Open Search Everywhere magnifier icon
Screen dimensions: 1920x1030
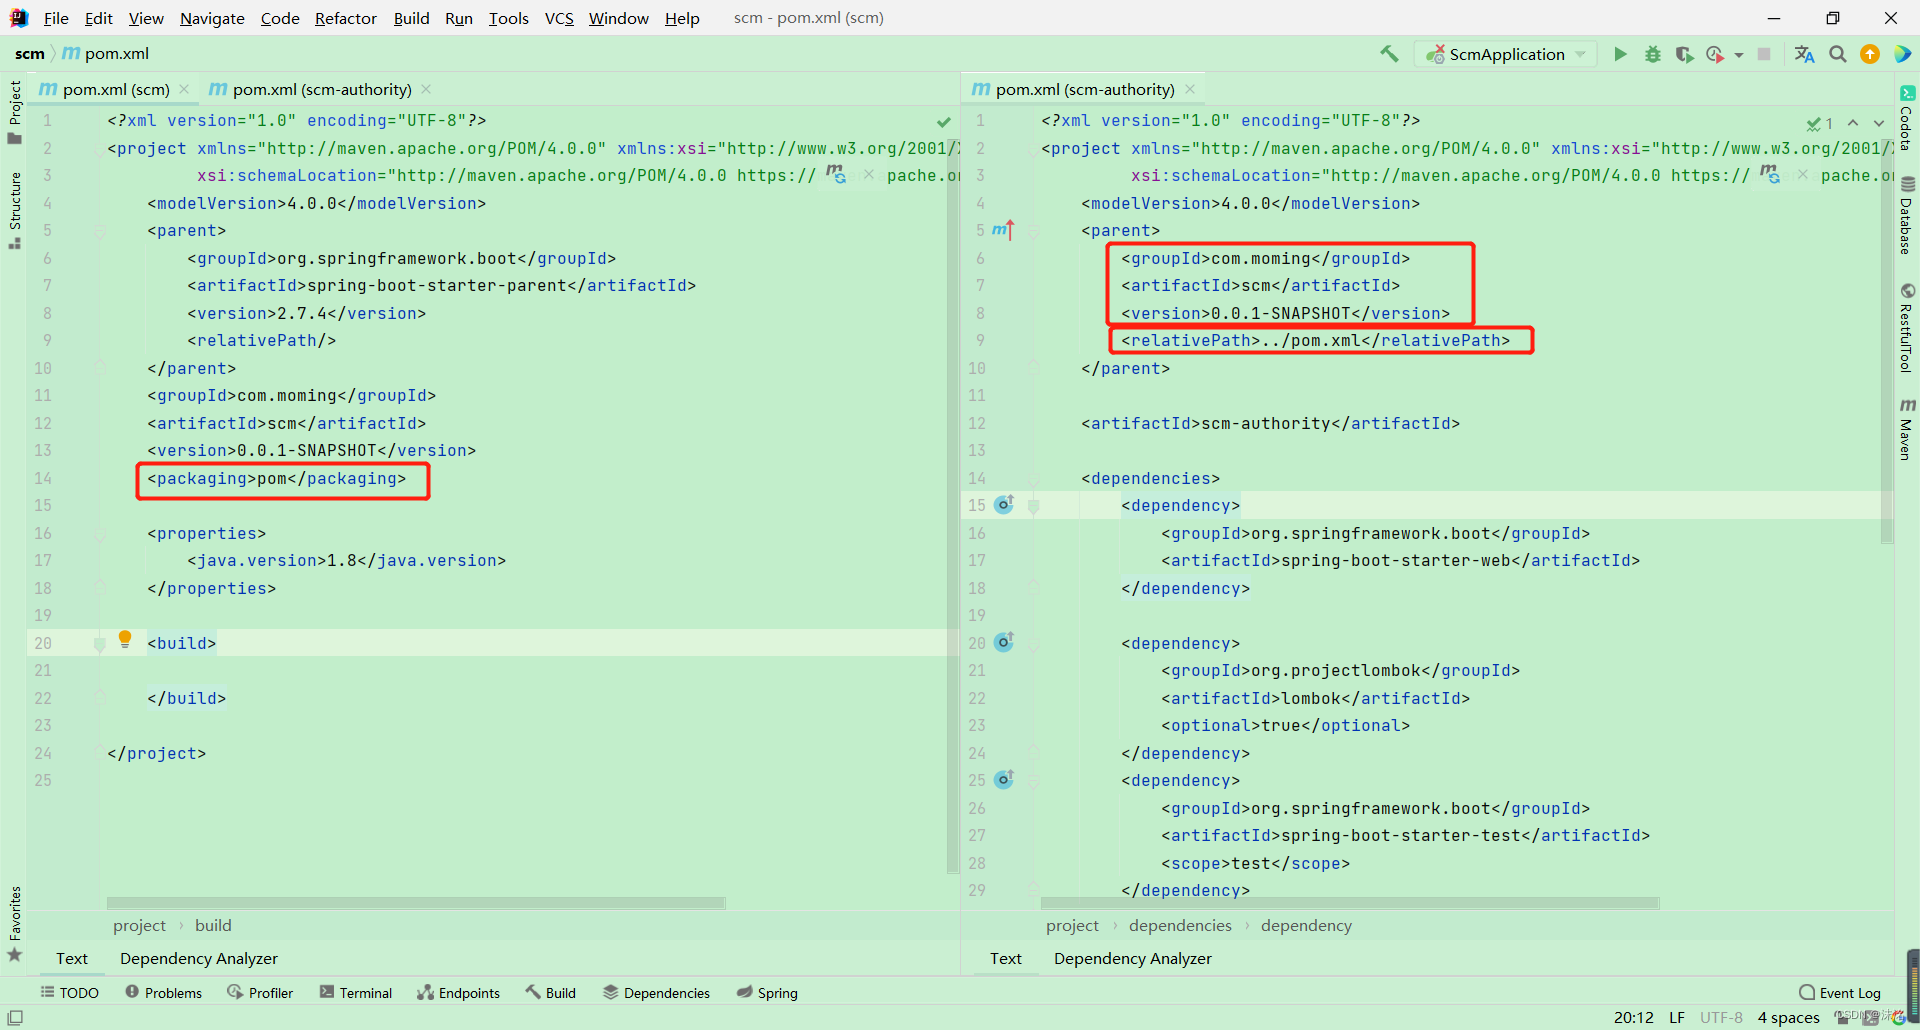[x=1838, y=54]
